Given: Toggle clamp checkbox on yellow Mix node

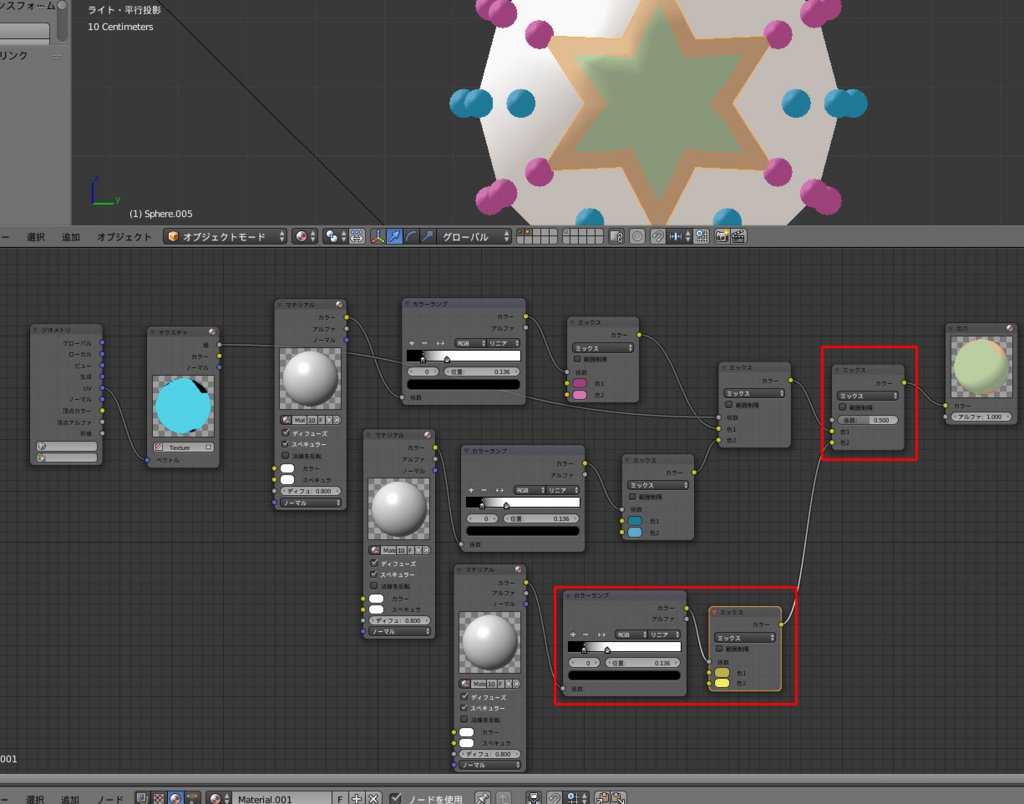Looking at the screenshot, I should tap(720, 649).
